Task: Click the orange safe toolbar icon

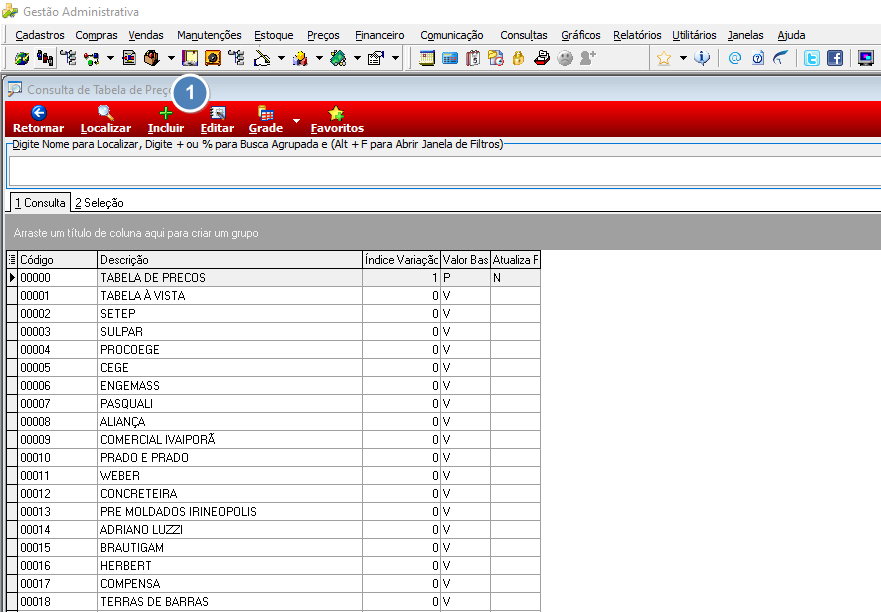Action: pyautogui.click(x=213, y=58)
